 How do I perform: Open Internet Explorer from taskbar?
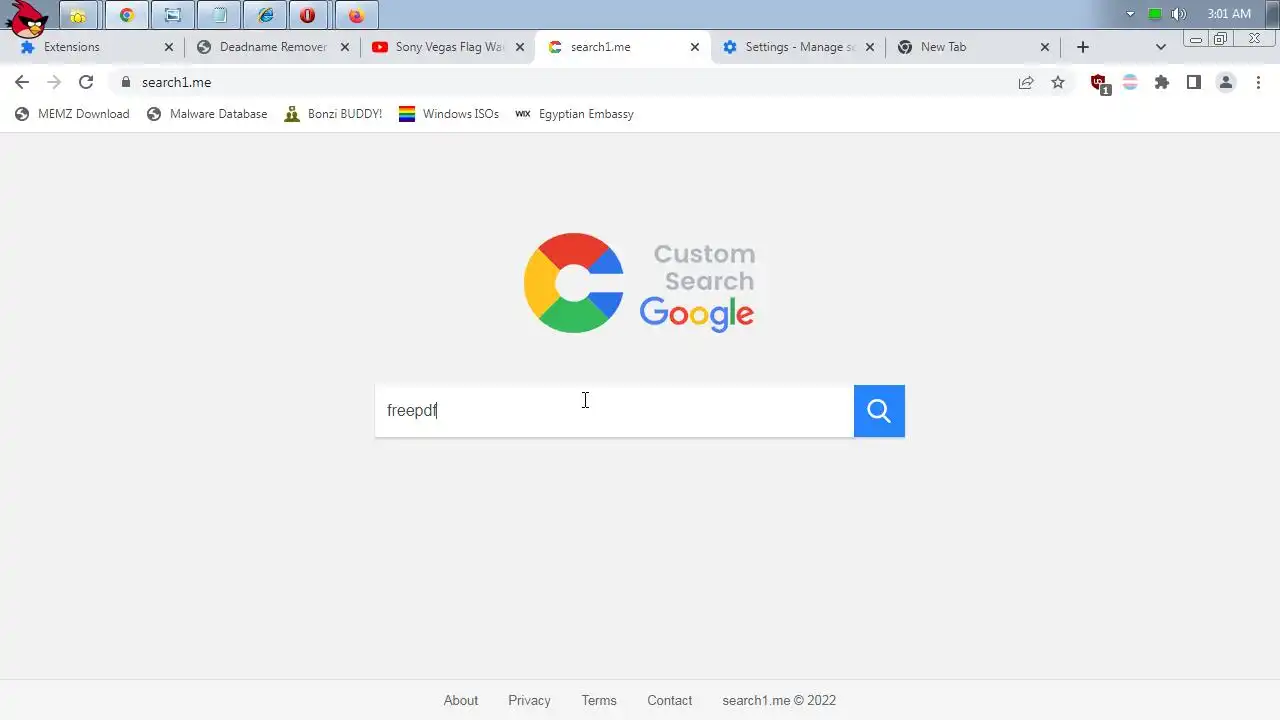265,15
